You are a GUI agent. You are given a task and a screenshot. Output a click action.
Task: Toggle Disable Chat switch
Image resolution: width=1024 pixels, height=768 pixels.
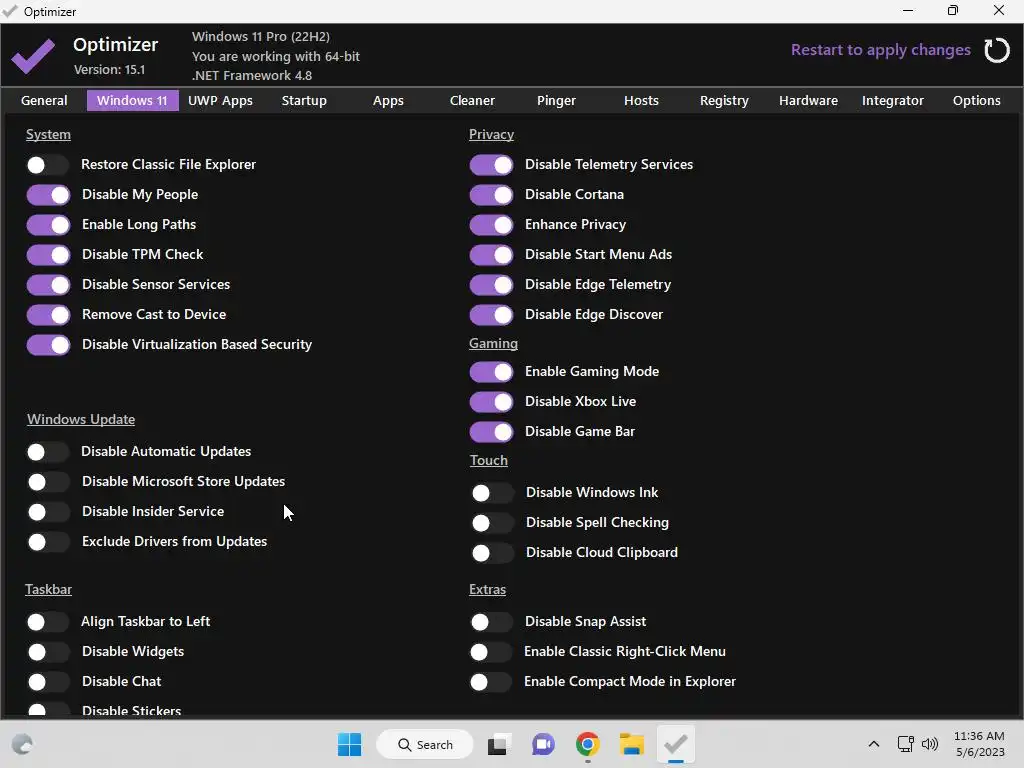48,682
